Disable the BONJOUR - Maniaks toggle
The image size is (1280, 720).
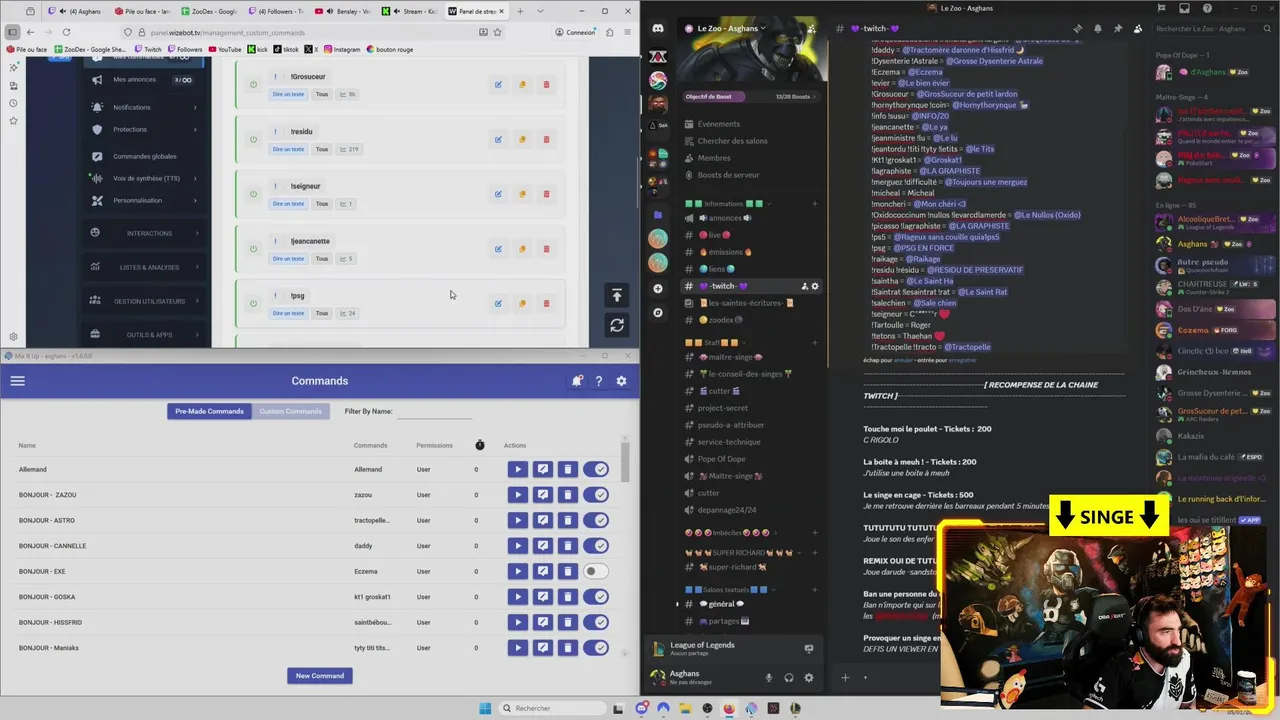click(x=596, y=648)
